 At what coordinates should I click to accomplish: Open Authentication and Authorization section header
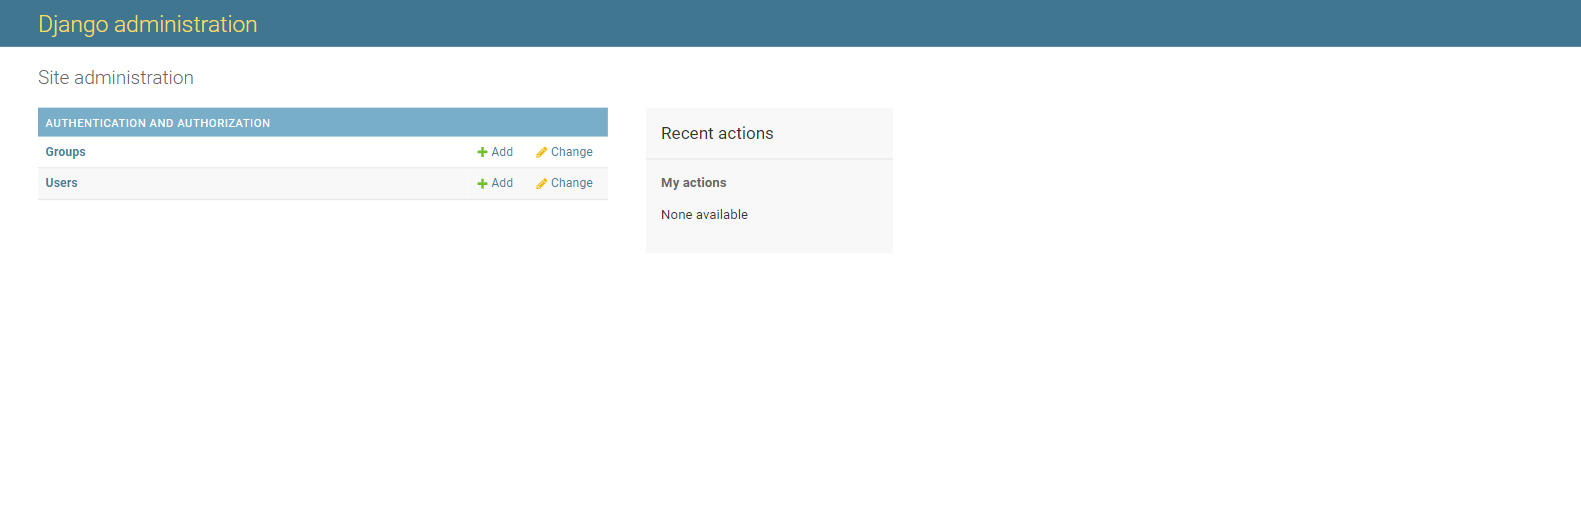[x=158, y=123]
